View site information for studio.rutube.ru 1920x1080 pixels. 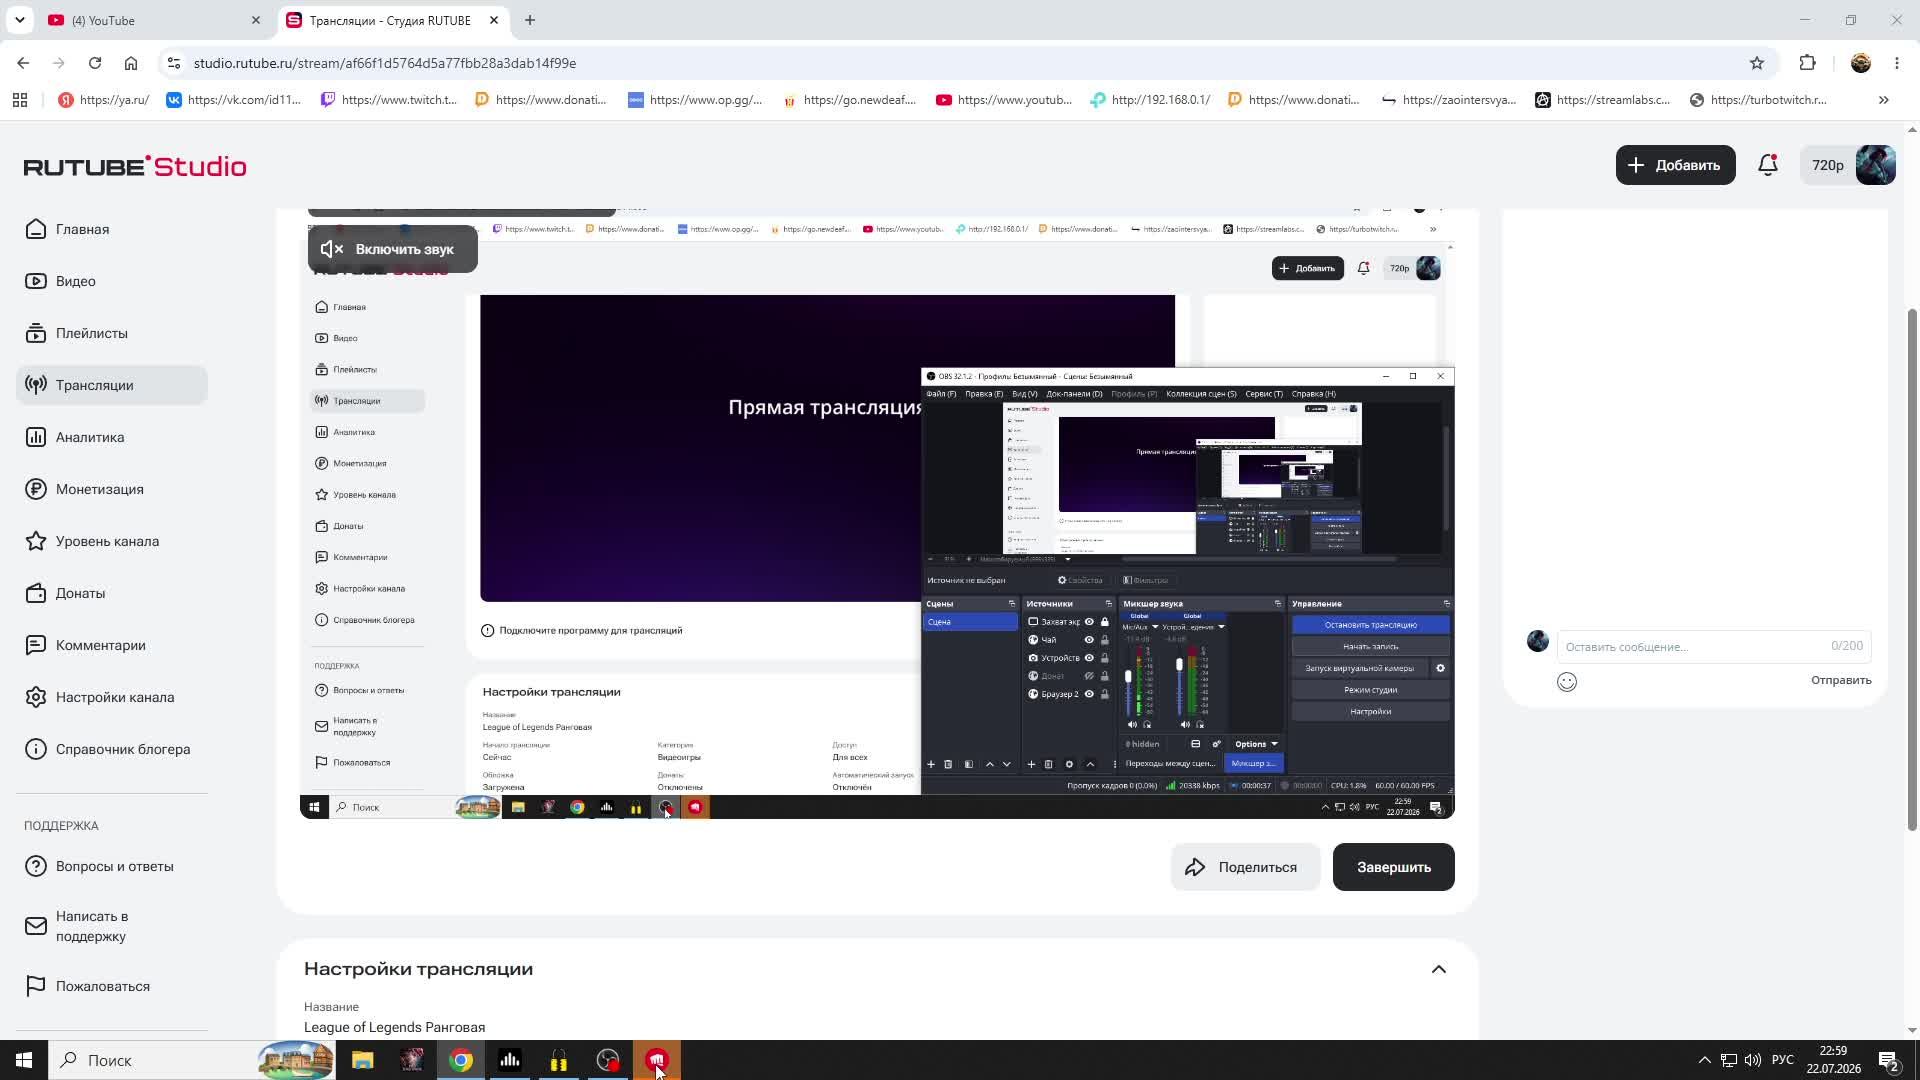point(173,63)
